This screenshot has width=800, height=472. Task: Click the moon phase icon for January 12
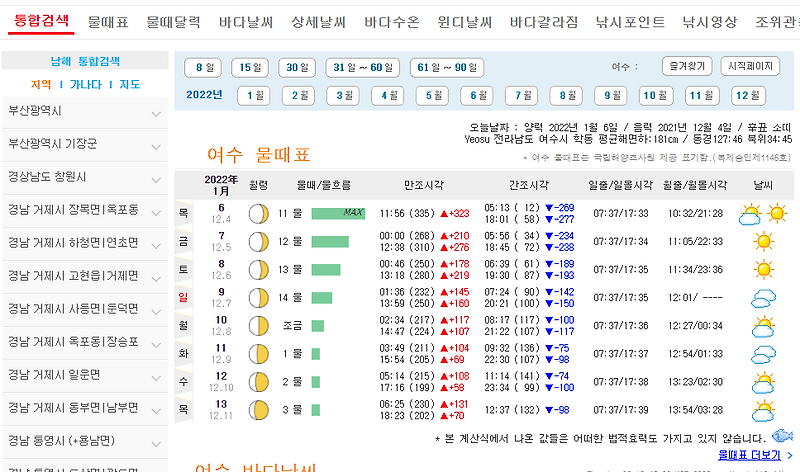point(259,382)
